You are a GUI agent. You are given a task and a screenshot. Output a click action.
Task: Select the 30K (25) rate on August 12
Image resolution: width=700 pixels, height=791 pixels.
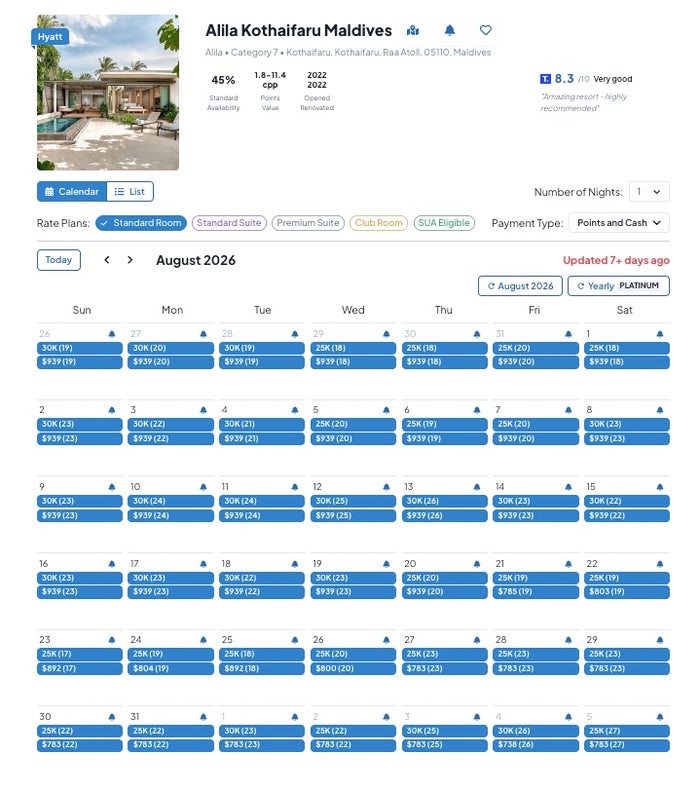tap(353, 501)
